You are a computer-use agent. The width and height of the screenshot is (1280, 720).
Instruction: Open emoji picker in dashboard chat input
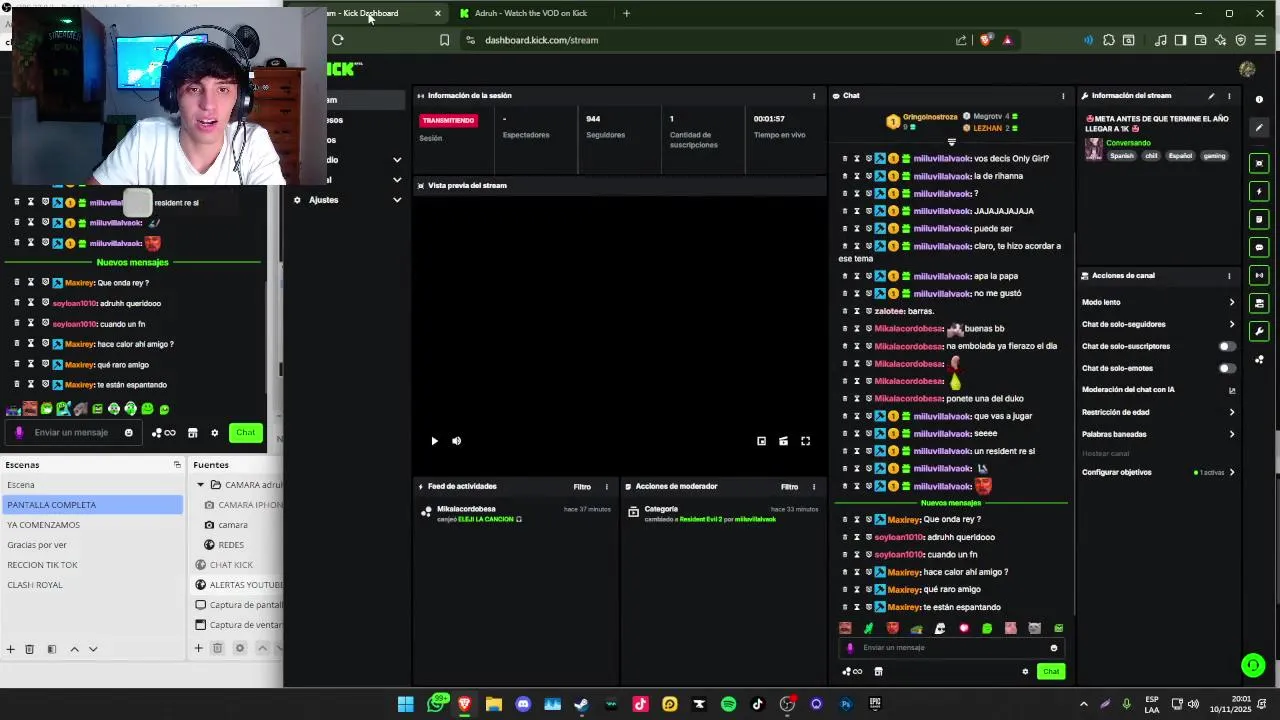coord(1053,648)
